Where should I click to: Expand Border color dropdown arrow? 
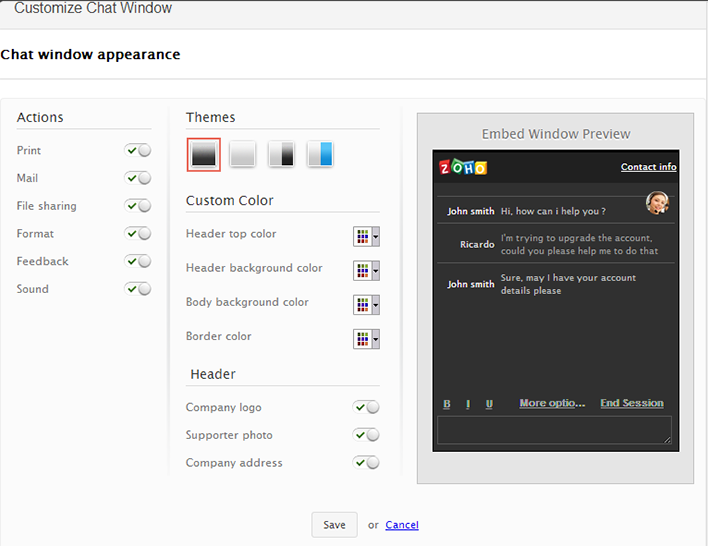tap(376, 339)
